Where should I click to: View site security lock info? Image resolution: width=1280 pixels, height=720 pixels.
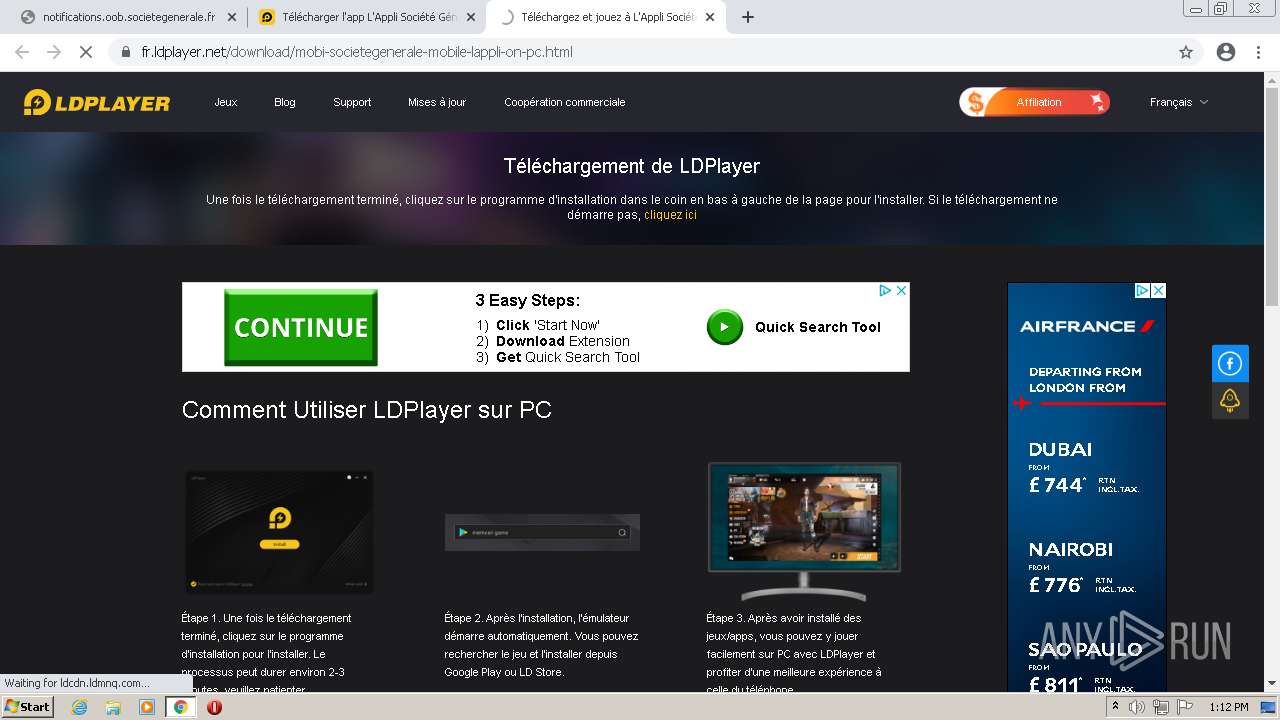[126, 52]
